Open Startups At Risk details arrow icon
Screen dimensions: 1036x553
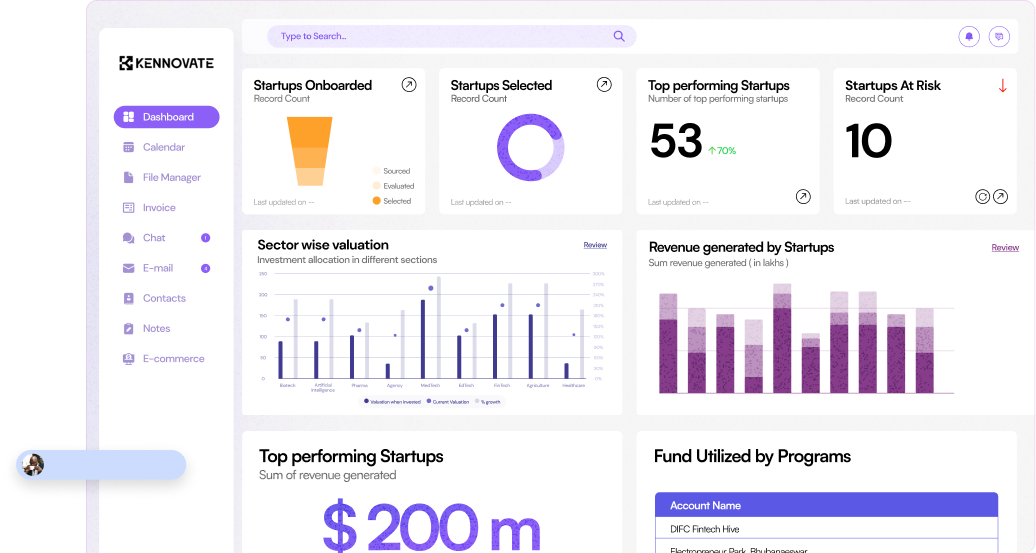click(1000, 197)
